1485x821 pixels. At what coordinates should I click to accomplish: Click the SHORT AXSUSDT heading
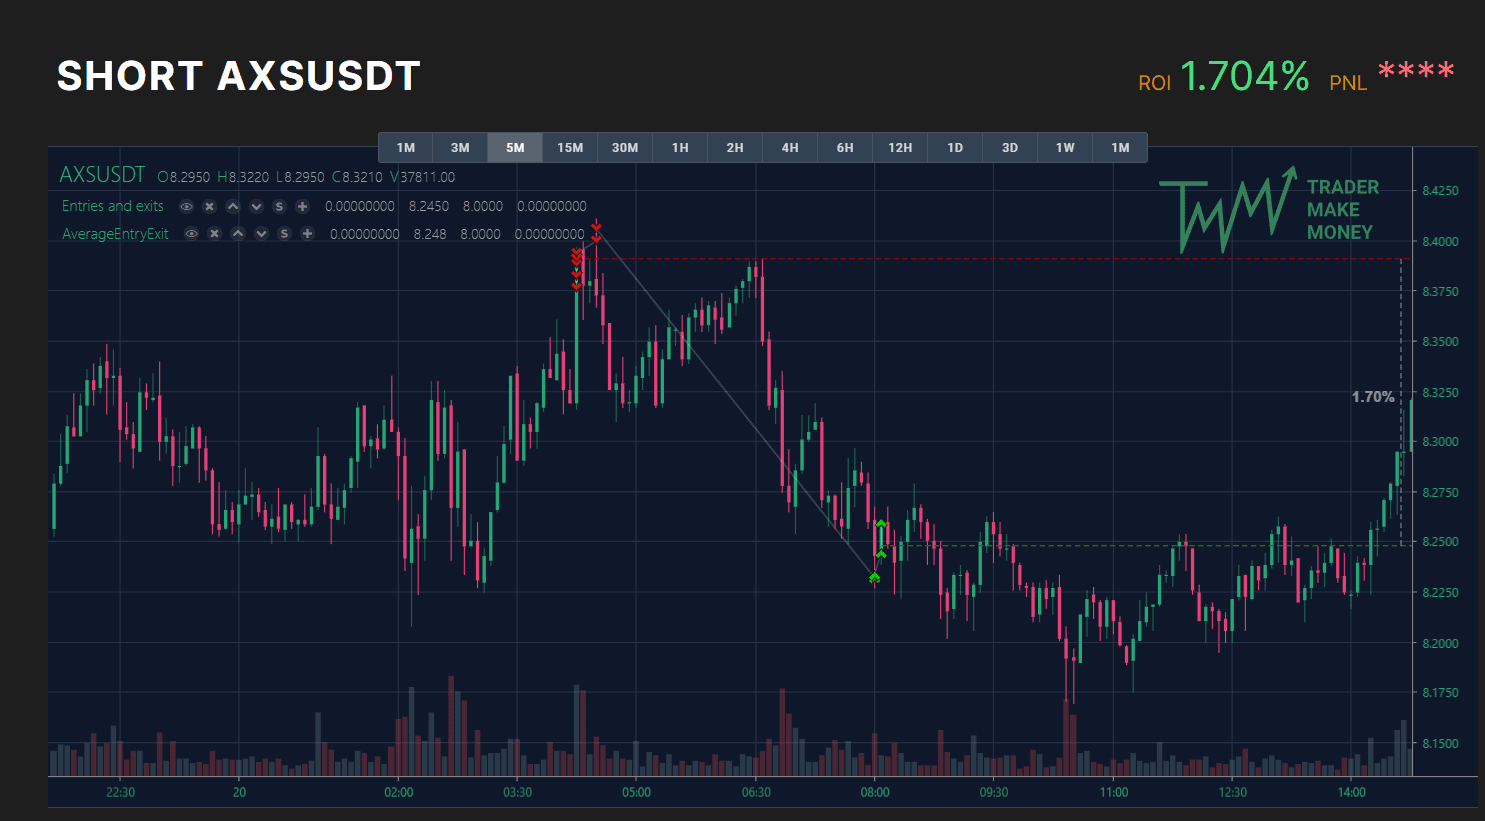point(238,76)
